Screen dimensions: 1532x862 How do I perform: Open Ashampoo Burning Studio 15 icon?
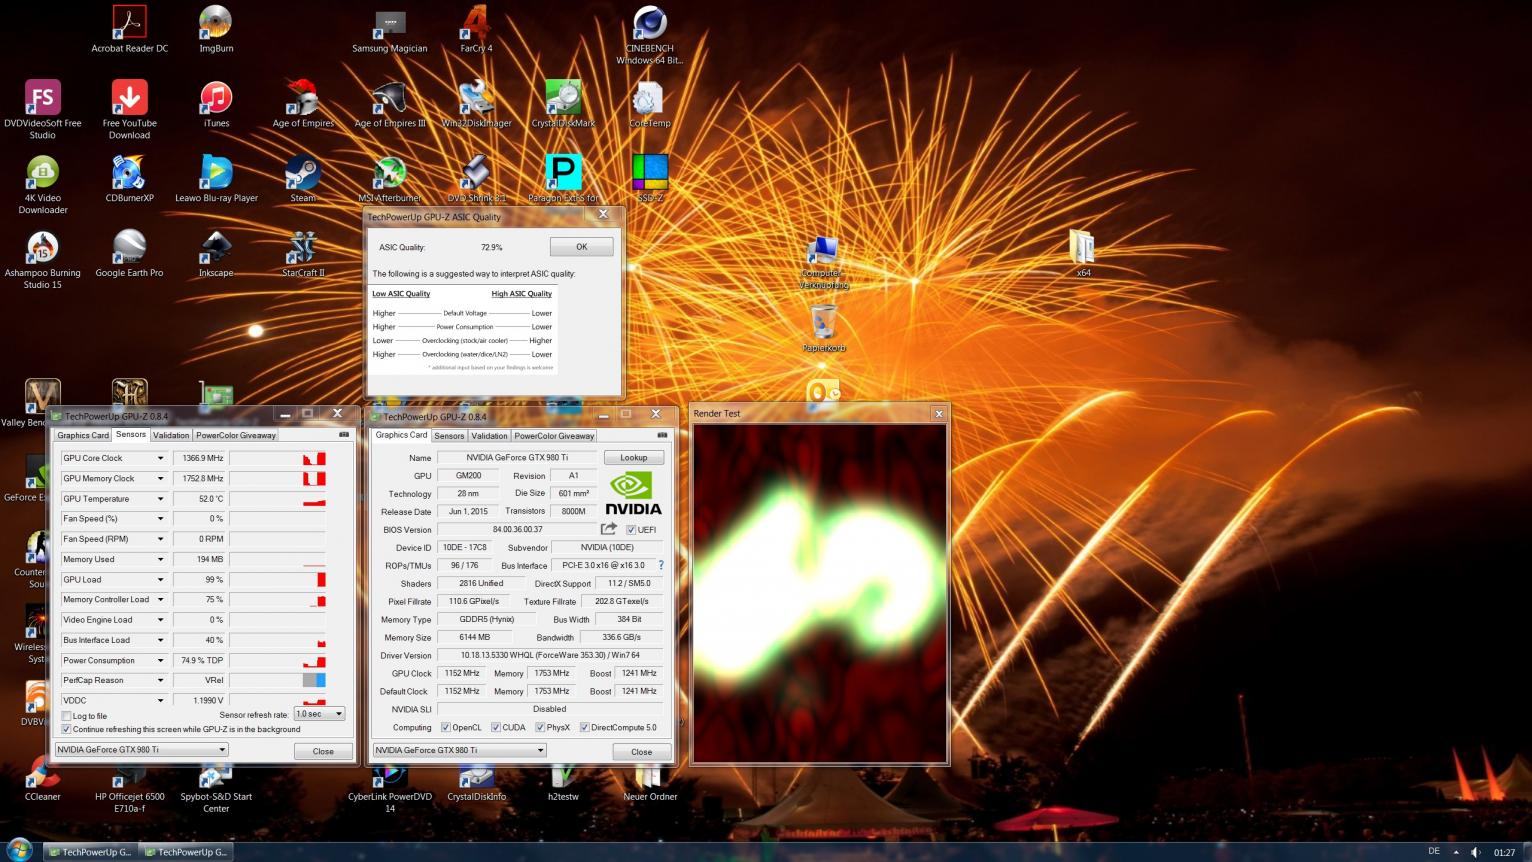43,260
